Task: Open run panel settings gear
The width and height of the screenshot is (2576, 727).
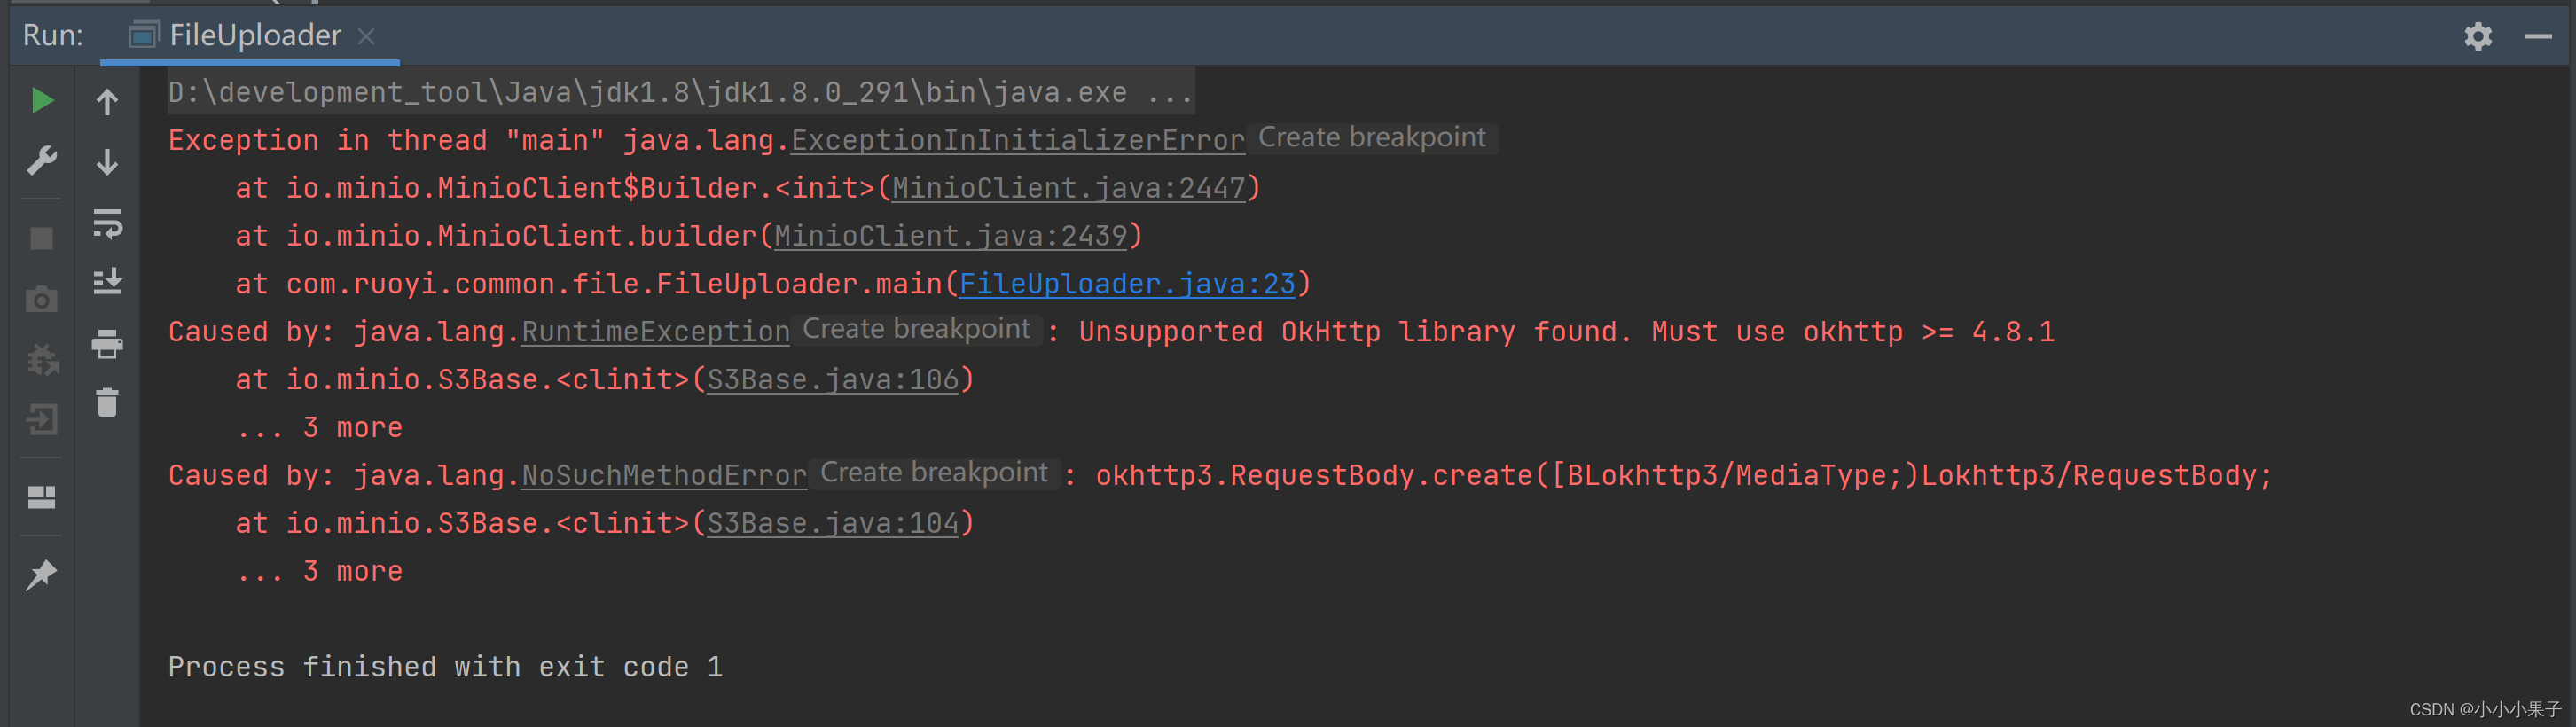Action: click(2478, 37)
